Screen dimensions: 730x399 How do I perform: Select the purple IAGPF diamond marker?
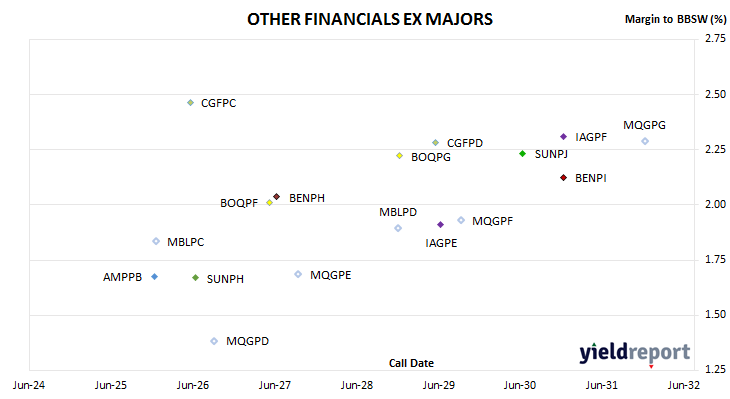point(563,136)
